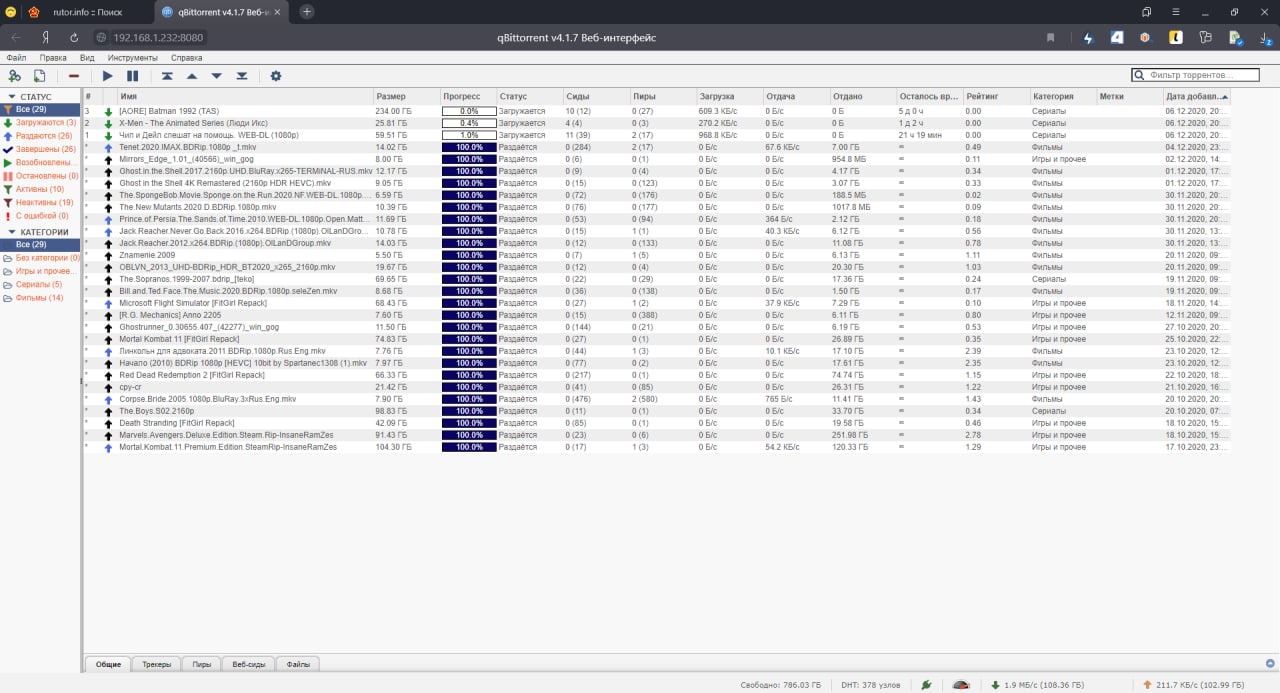
Task: Click the lightning turbo icon in browser
Action: point(1089,37)
